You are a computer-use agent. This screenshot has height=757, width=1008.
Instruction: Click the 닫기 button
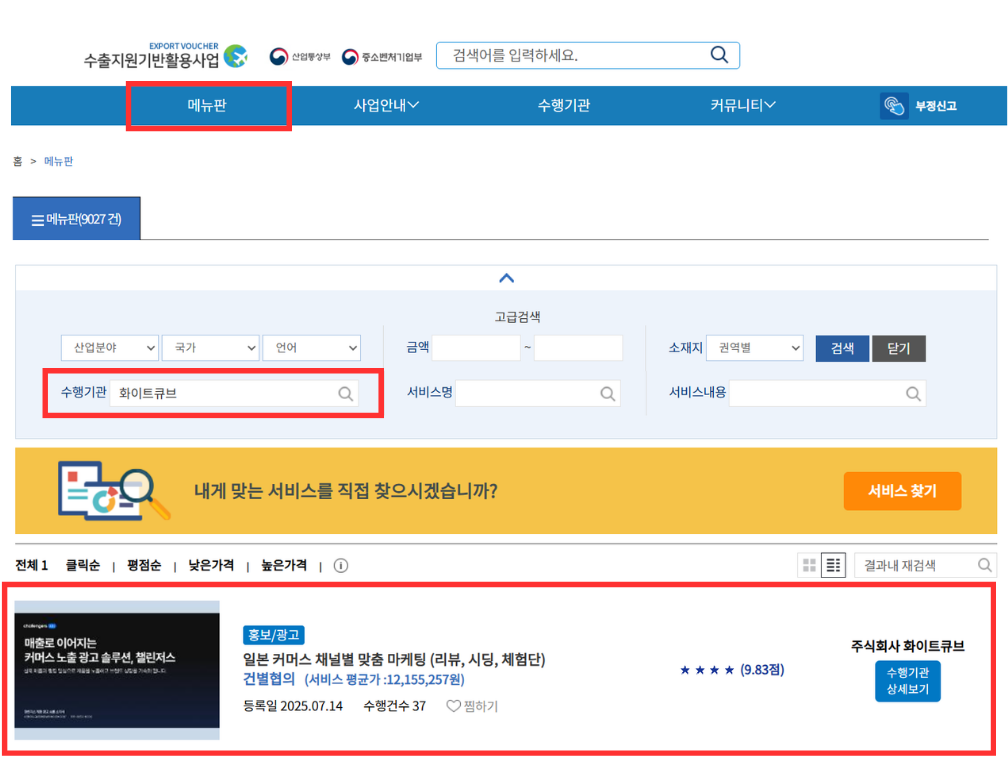pos(899,348)
